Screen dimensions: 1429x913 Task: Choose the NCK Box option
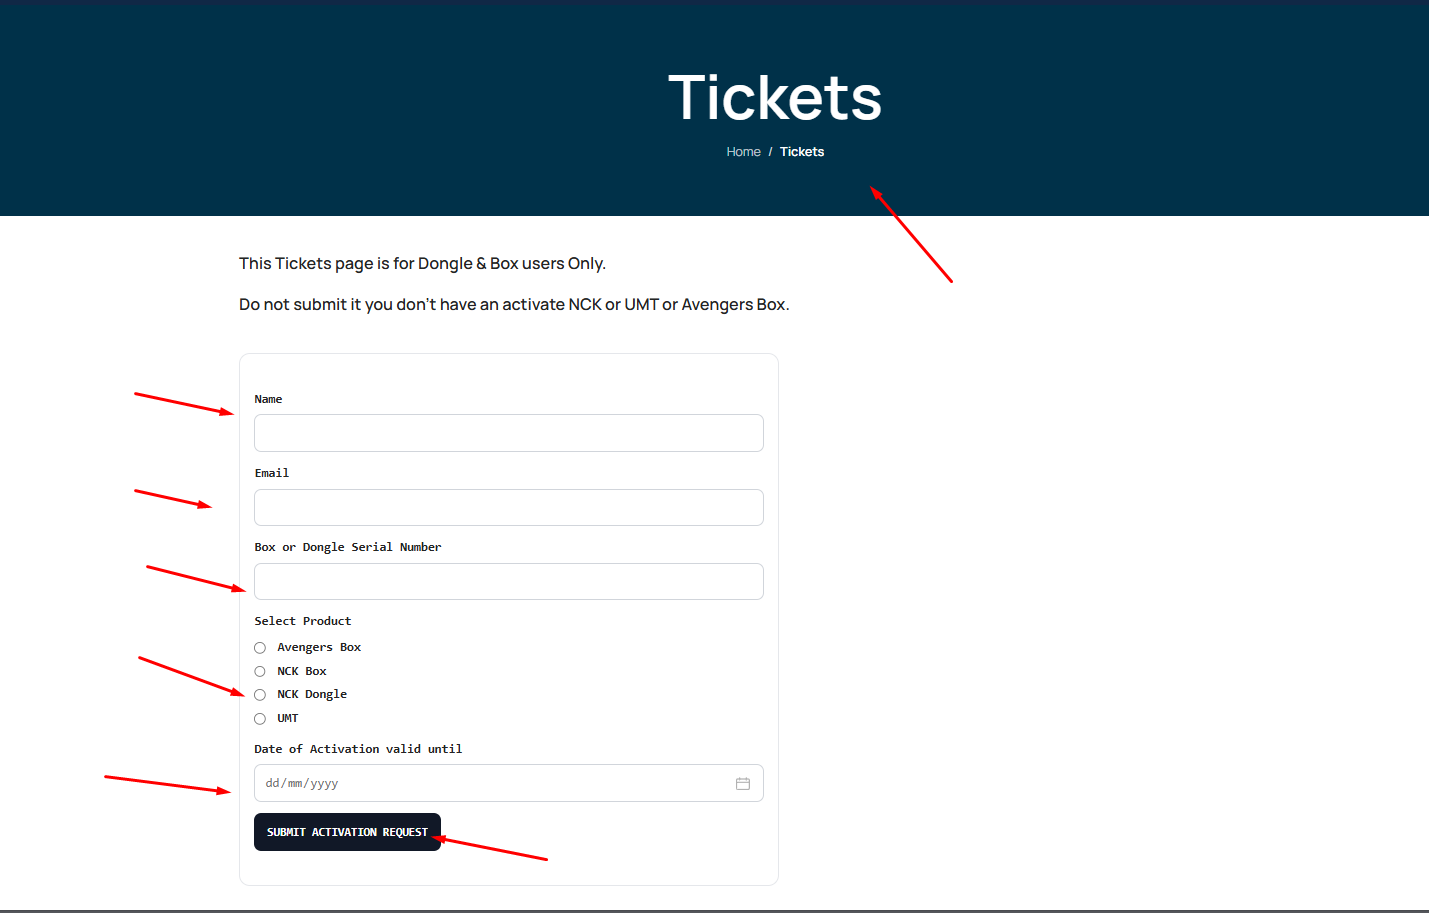coord(260,672)
